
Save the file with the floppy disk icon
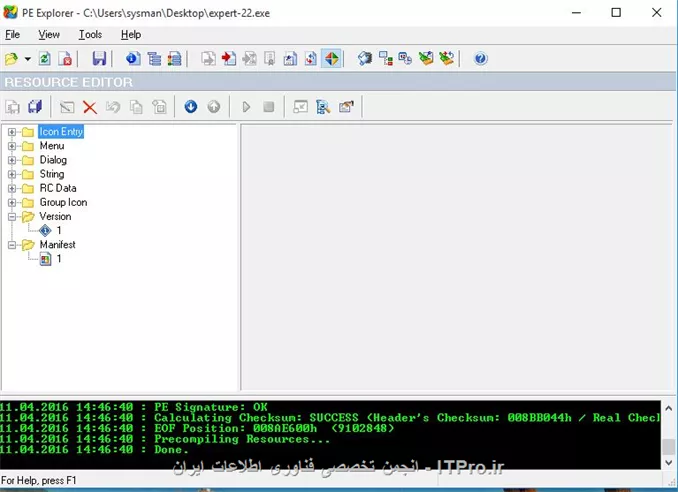99,58
